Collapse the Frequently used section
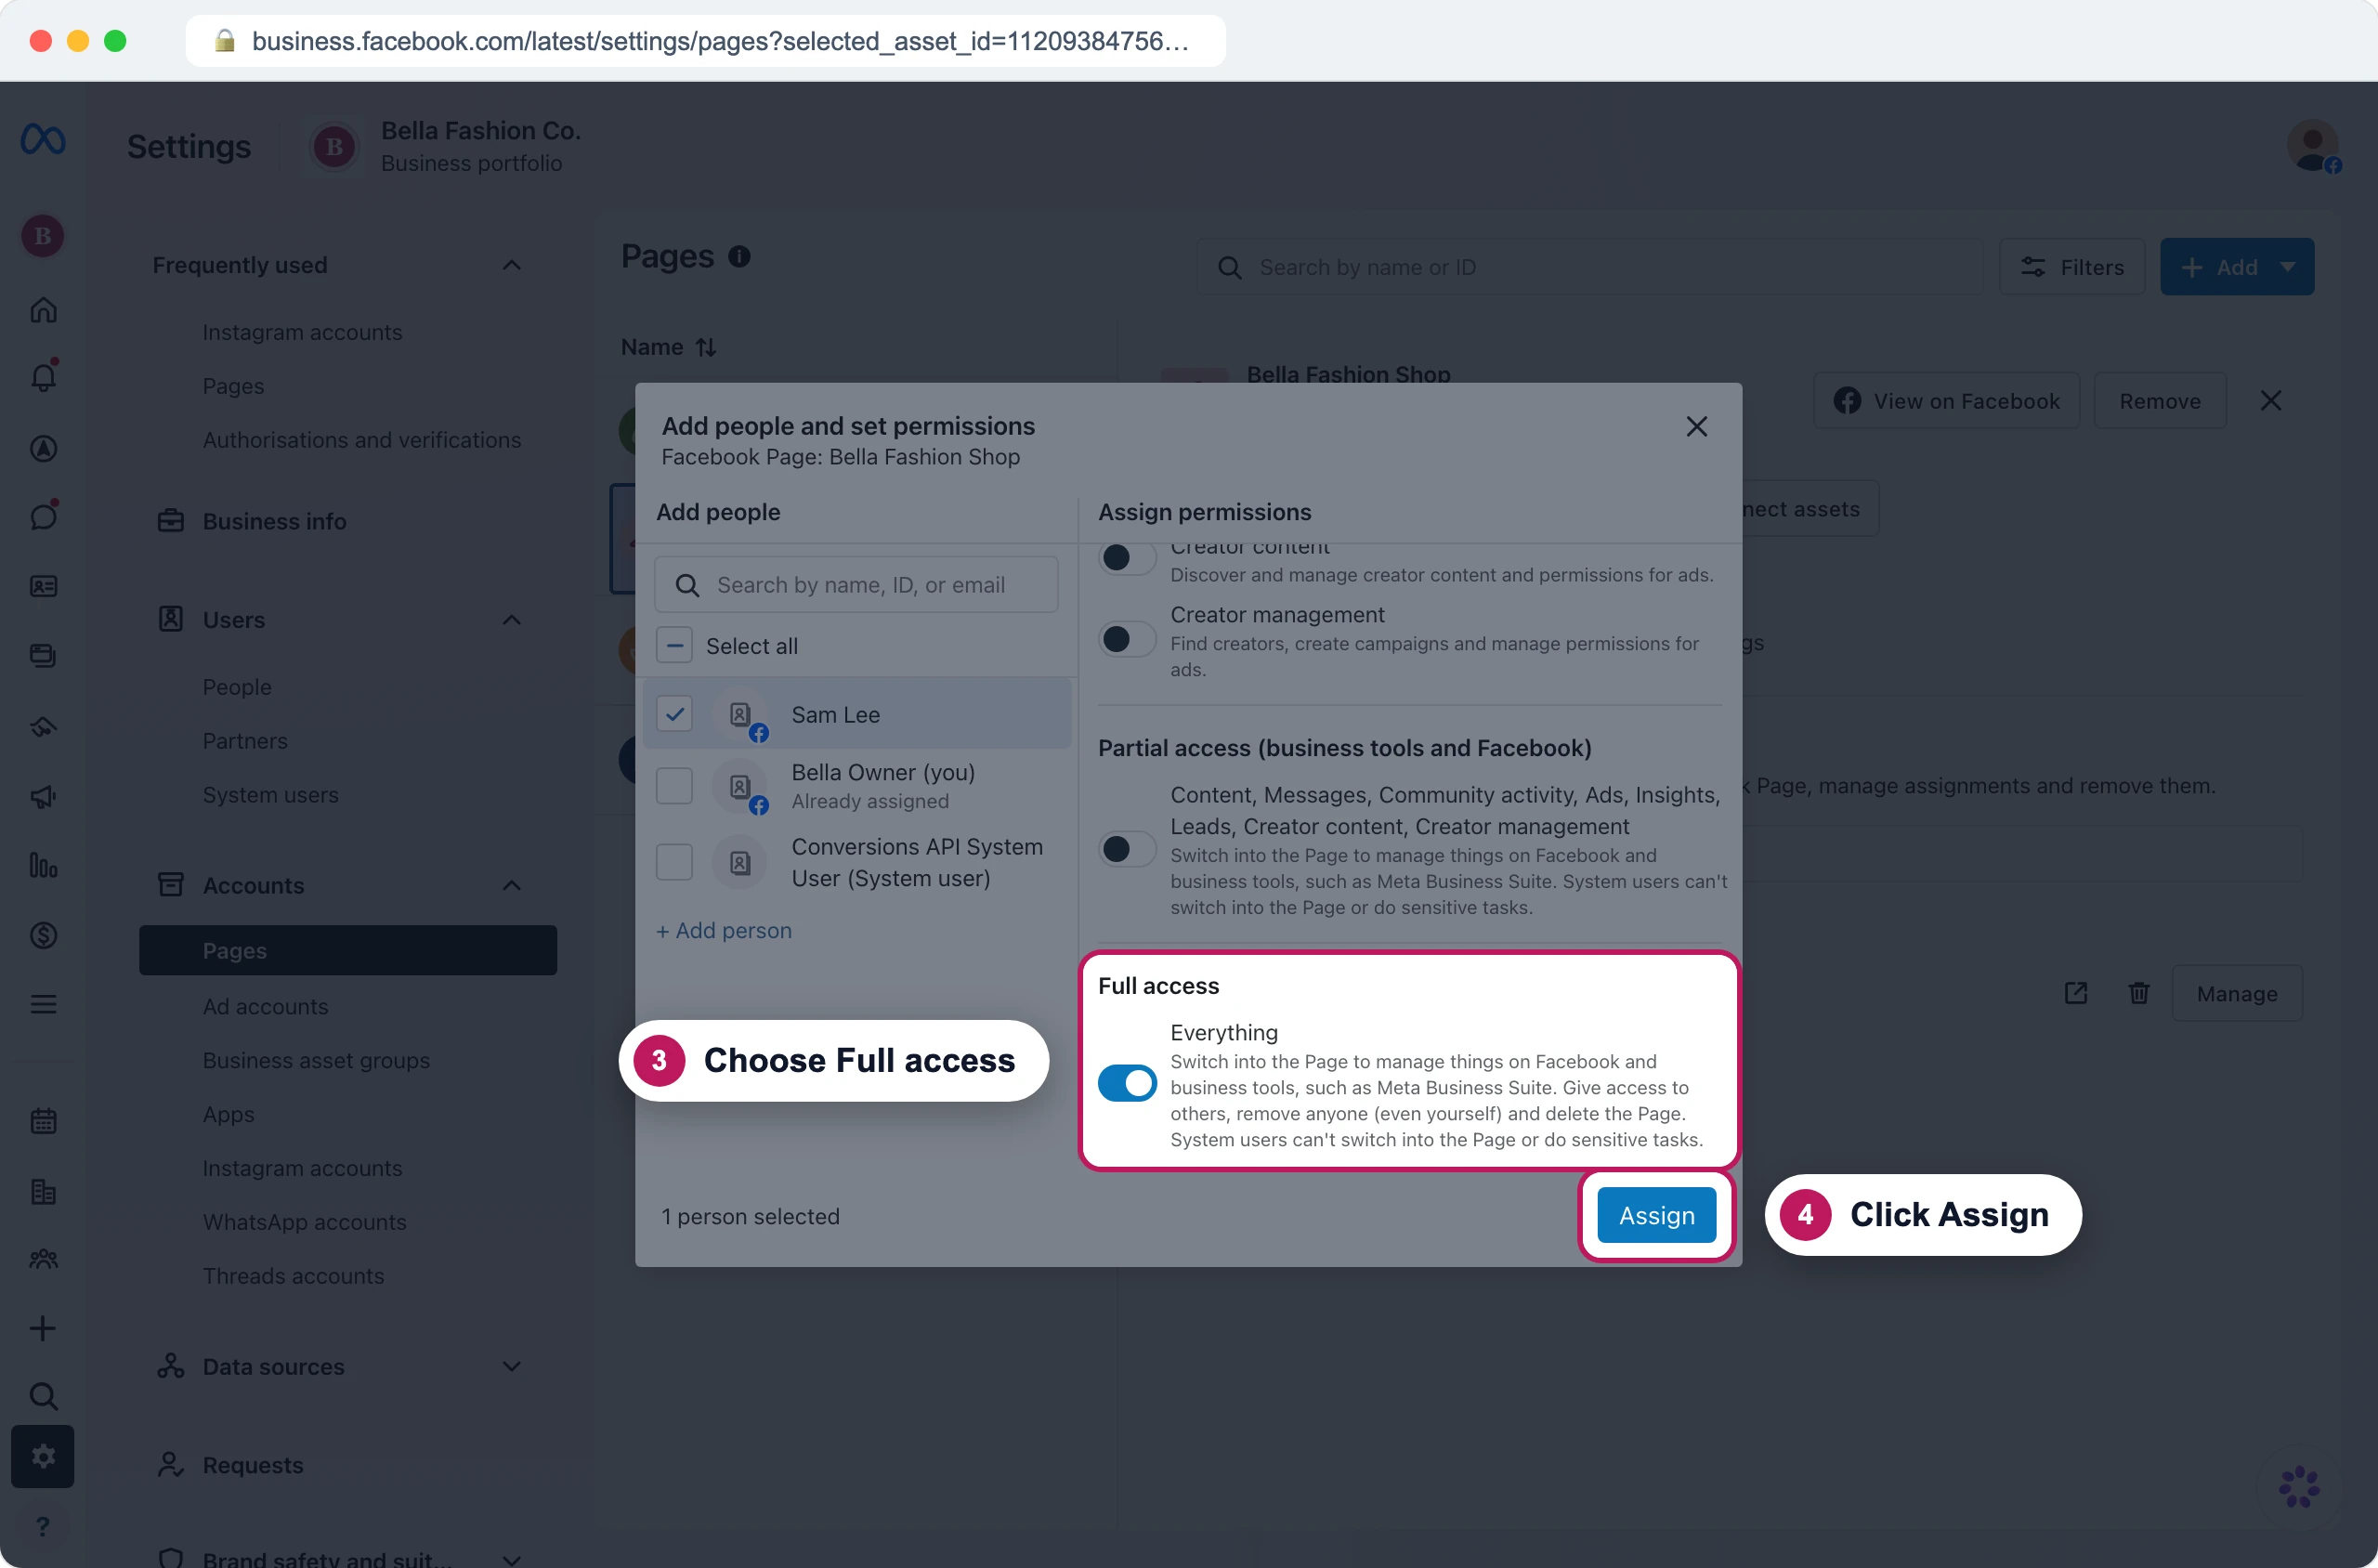This screenshot has width=2378, height=1568. coord(512,265)
